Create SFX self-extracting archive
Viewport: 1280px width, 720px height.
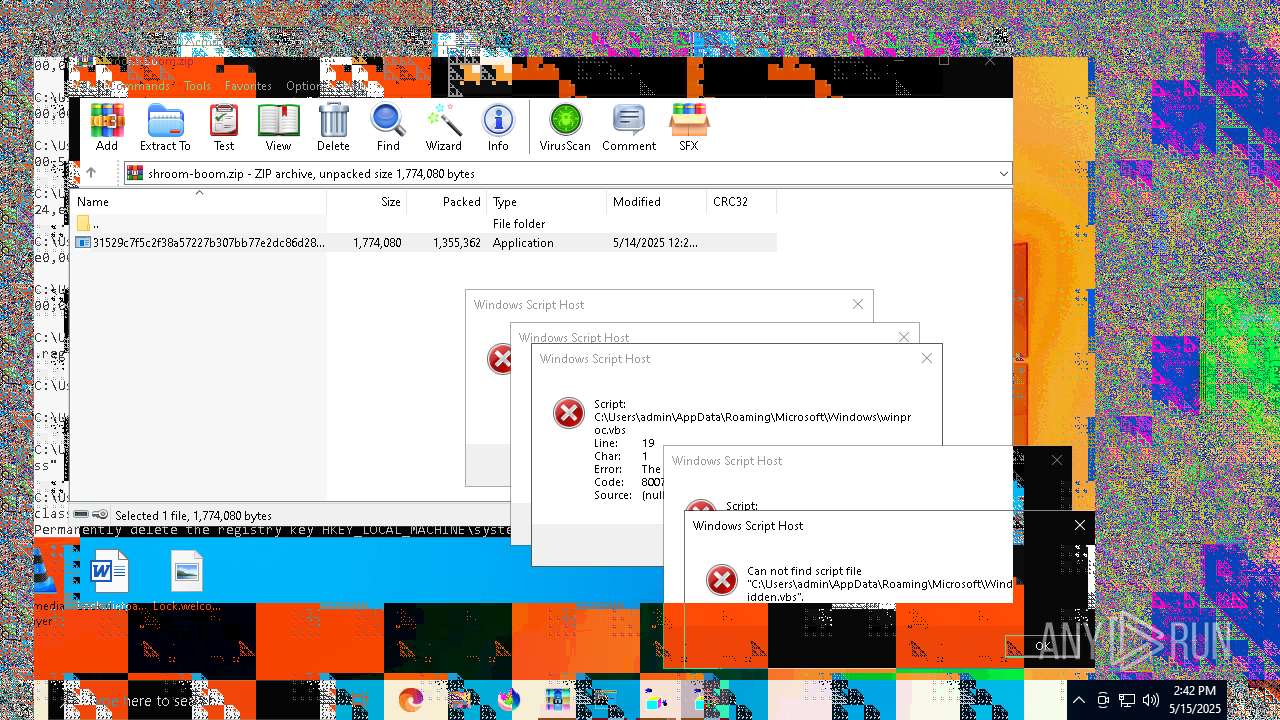click(x=688, y=127)
